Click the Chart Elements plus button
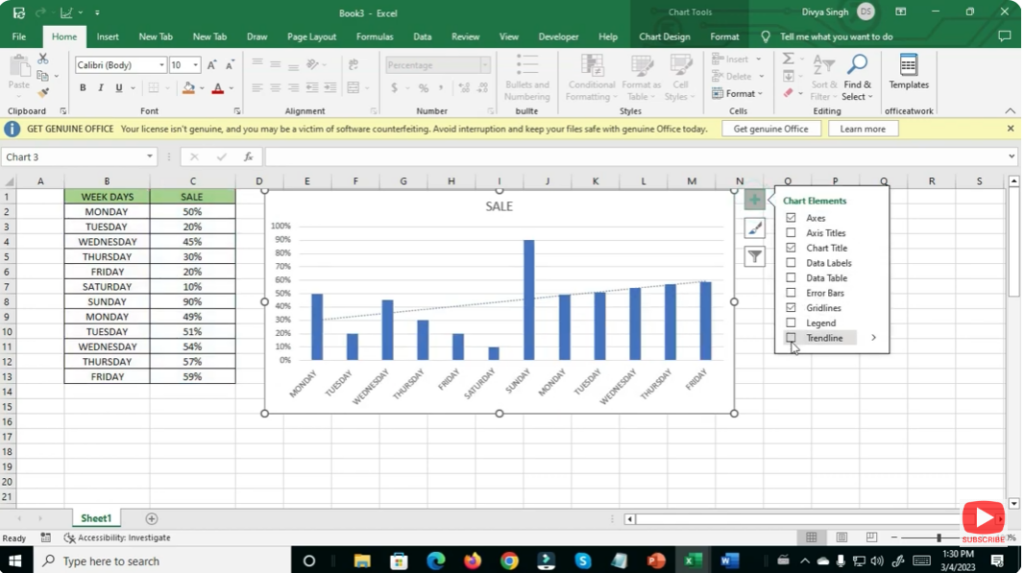This screenshot has height=573, width=1024. [755, 200]
